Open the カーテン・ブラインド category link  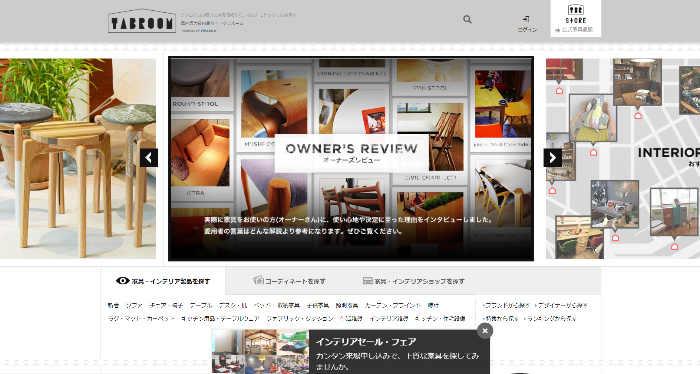click(392, 306)
